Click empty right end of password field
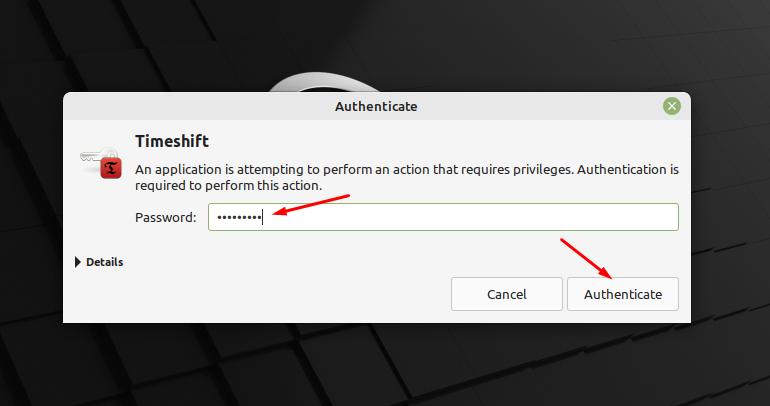This screenshot has width=770, height=406. tap(614, 217)
